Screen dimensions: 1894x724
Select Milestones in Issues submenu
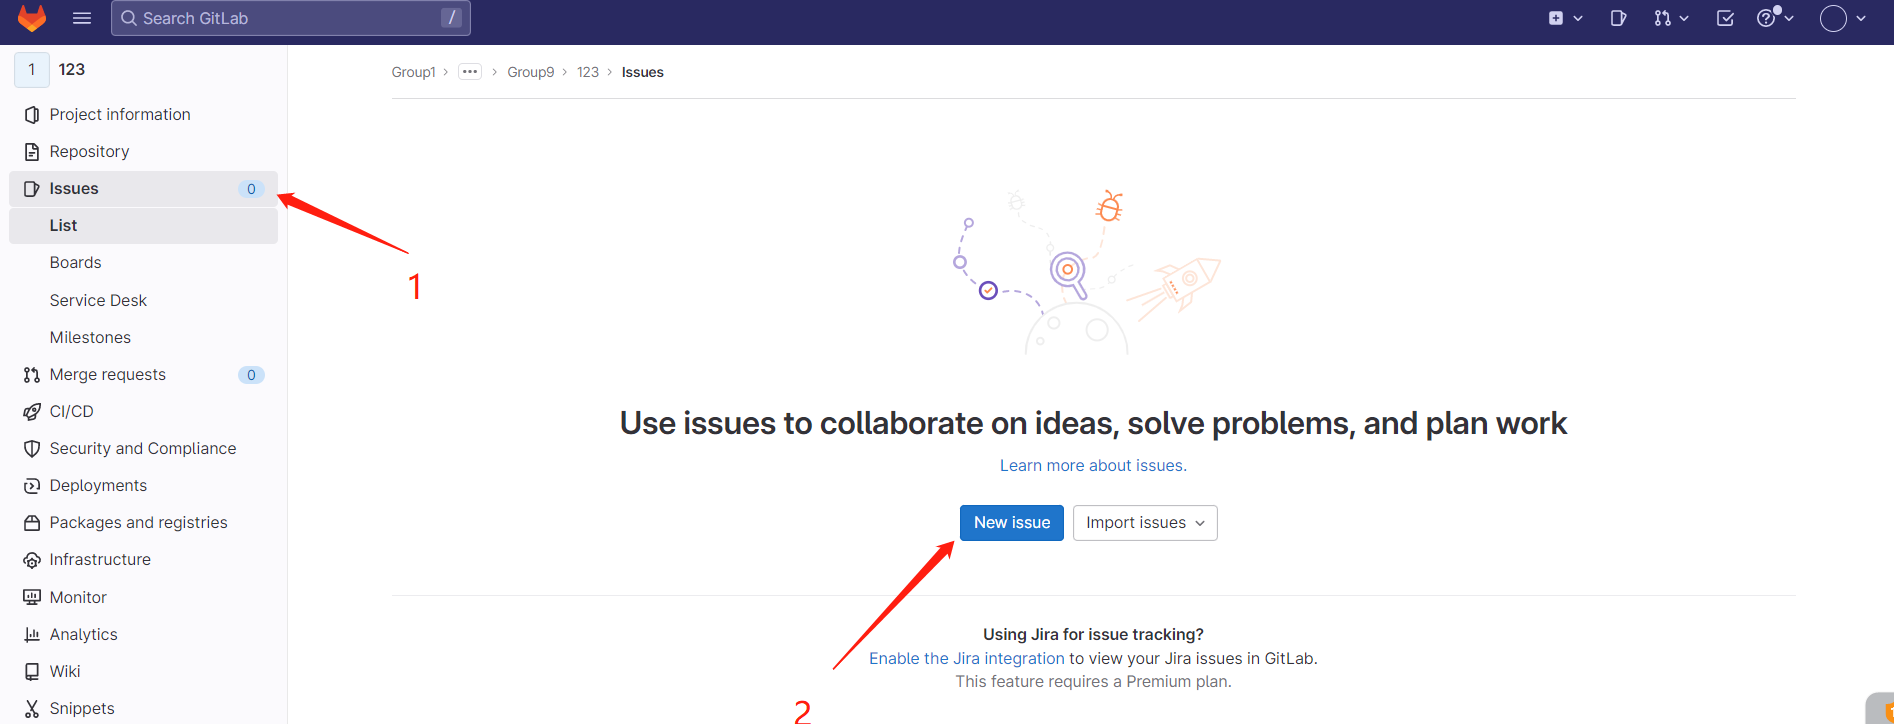coord(90,338)
